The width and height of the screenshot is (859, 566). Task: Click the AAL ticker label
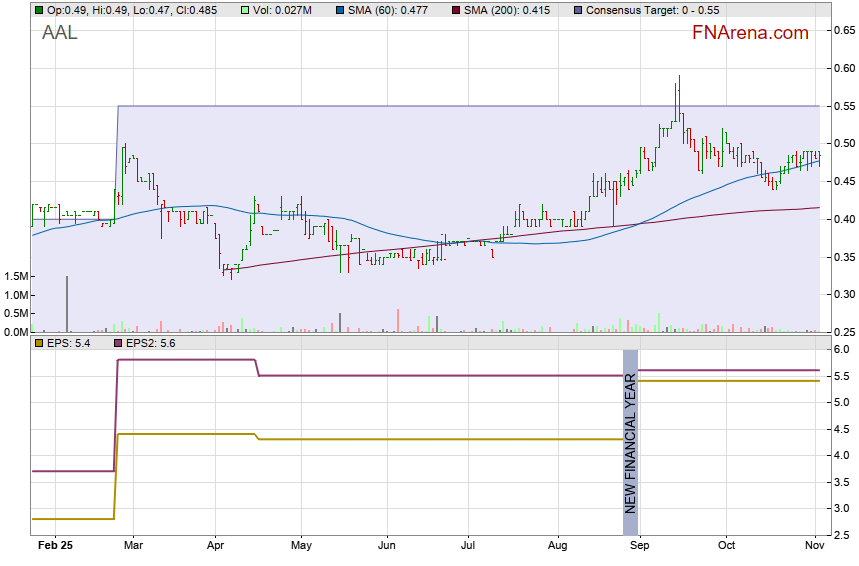tap(60, 33)
